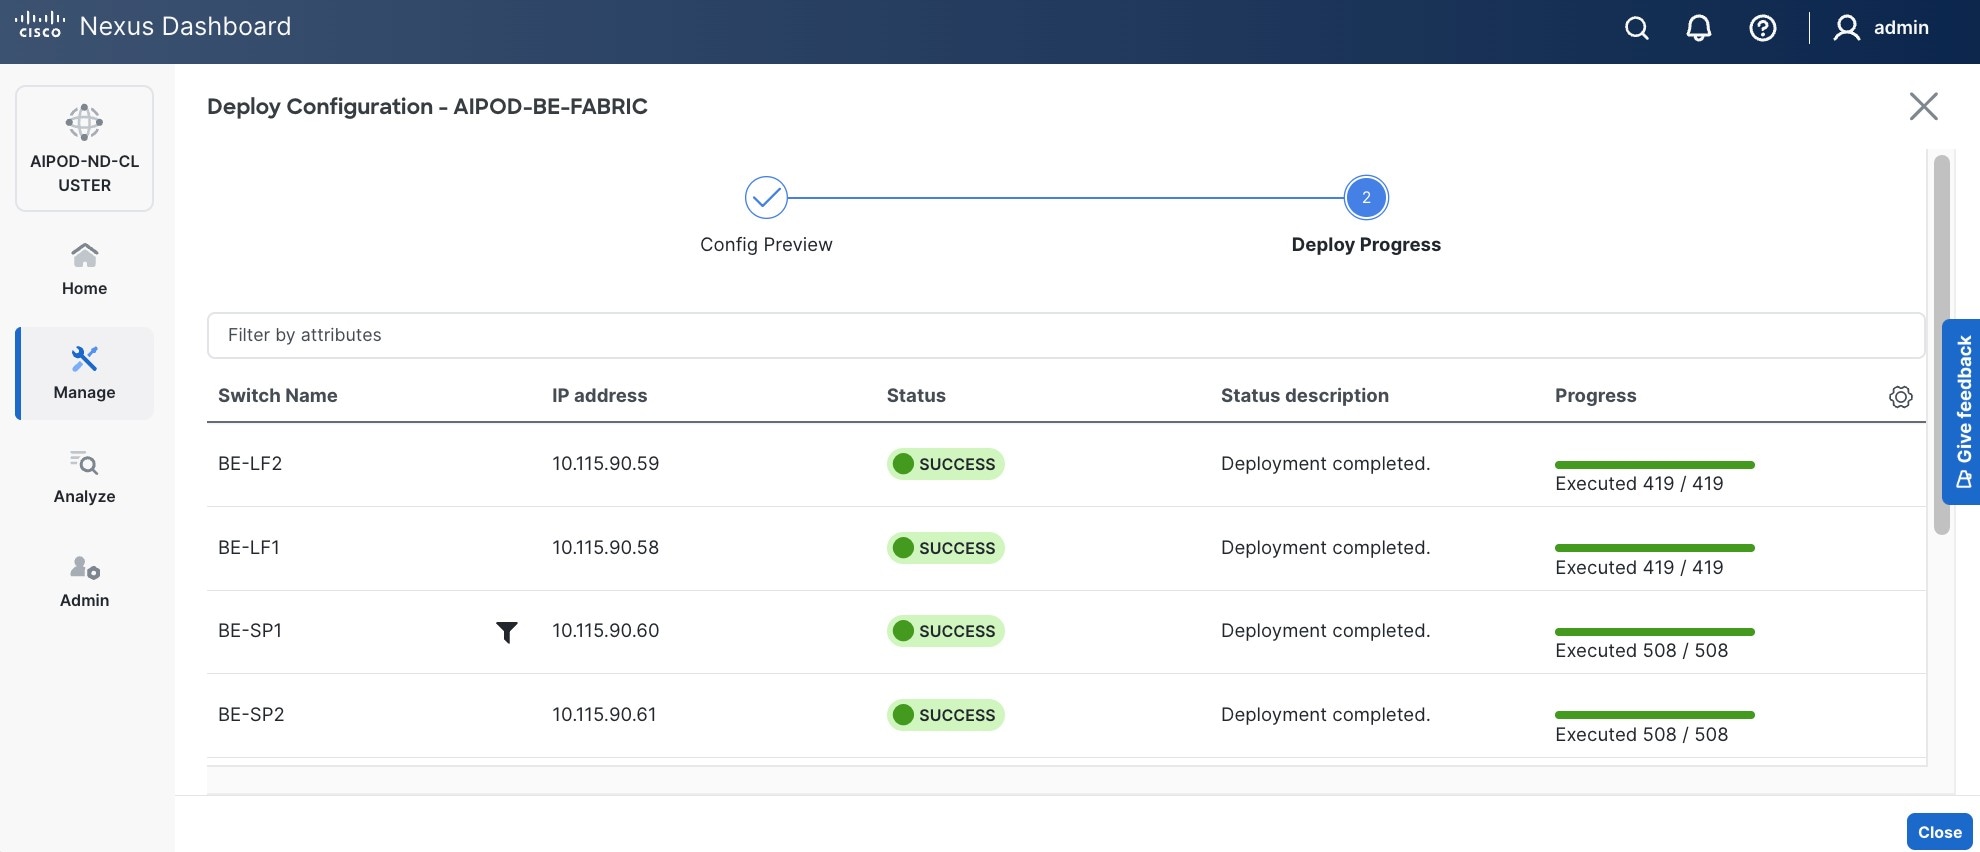Open the Manage section
Screen dimensions: 1980x852
pyautogui.click(x=85, y=373)
